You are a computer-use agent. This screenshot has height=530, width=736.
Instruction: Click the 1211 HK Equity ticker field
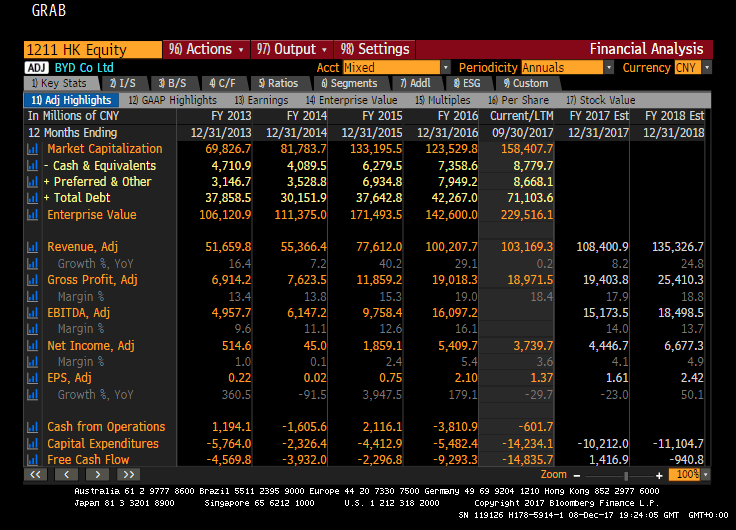point(92,49)
